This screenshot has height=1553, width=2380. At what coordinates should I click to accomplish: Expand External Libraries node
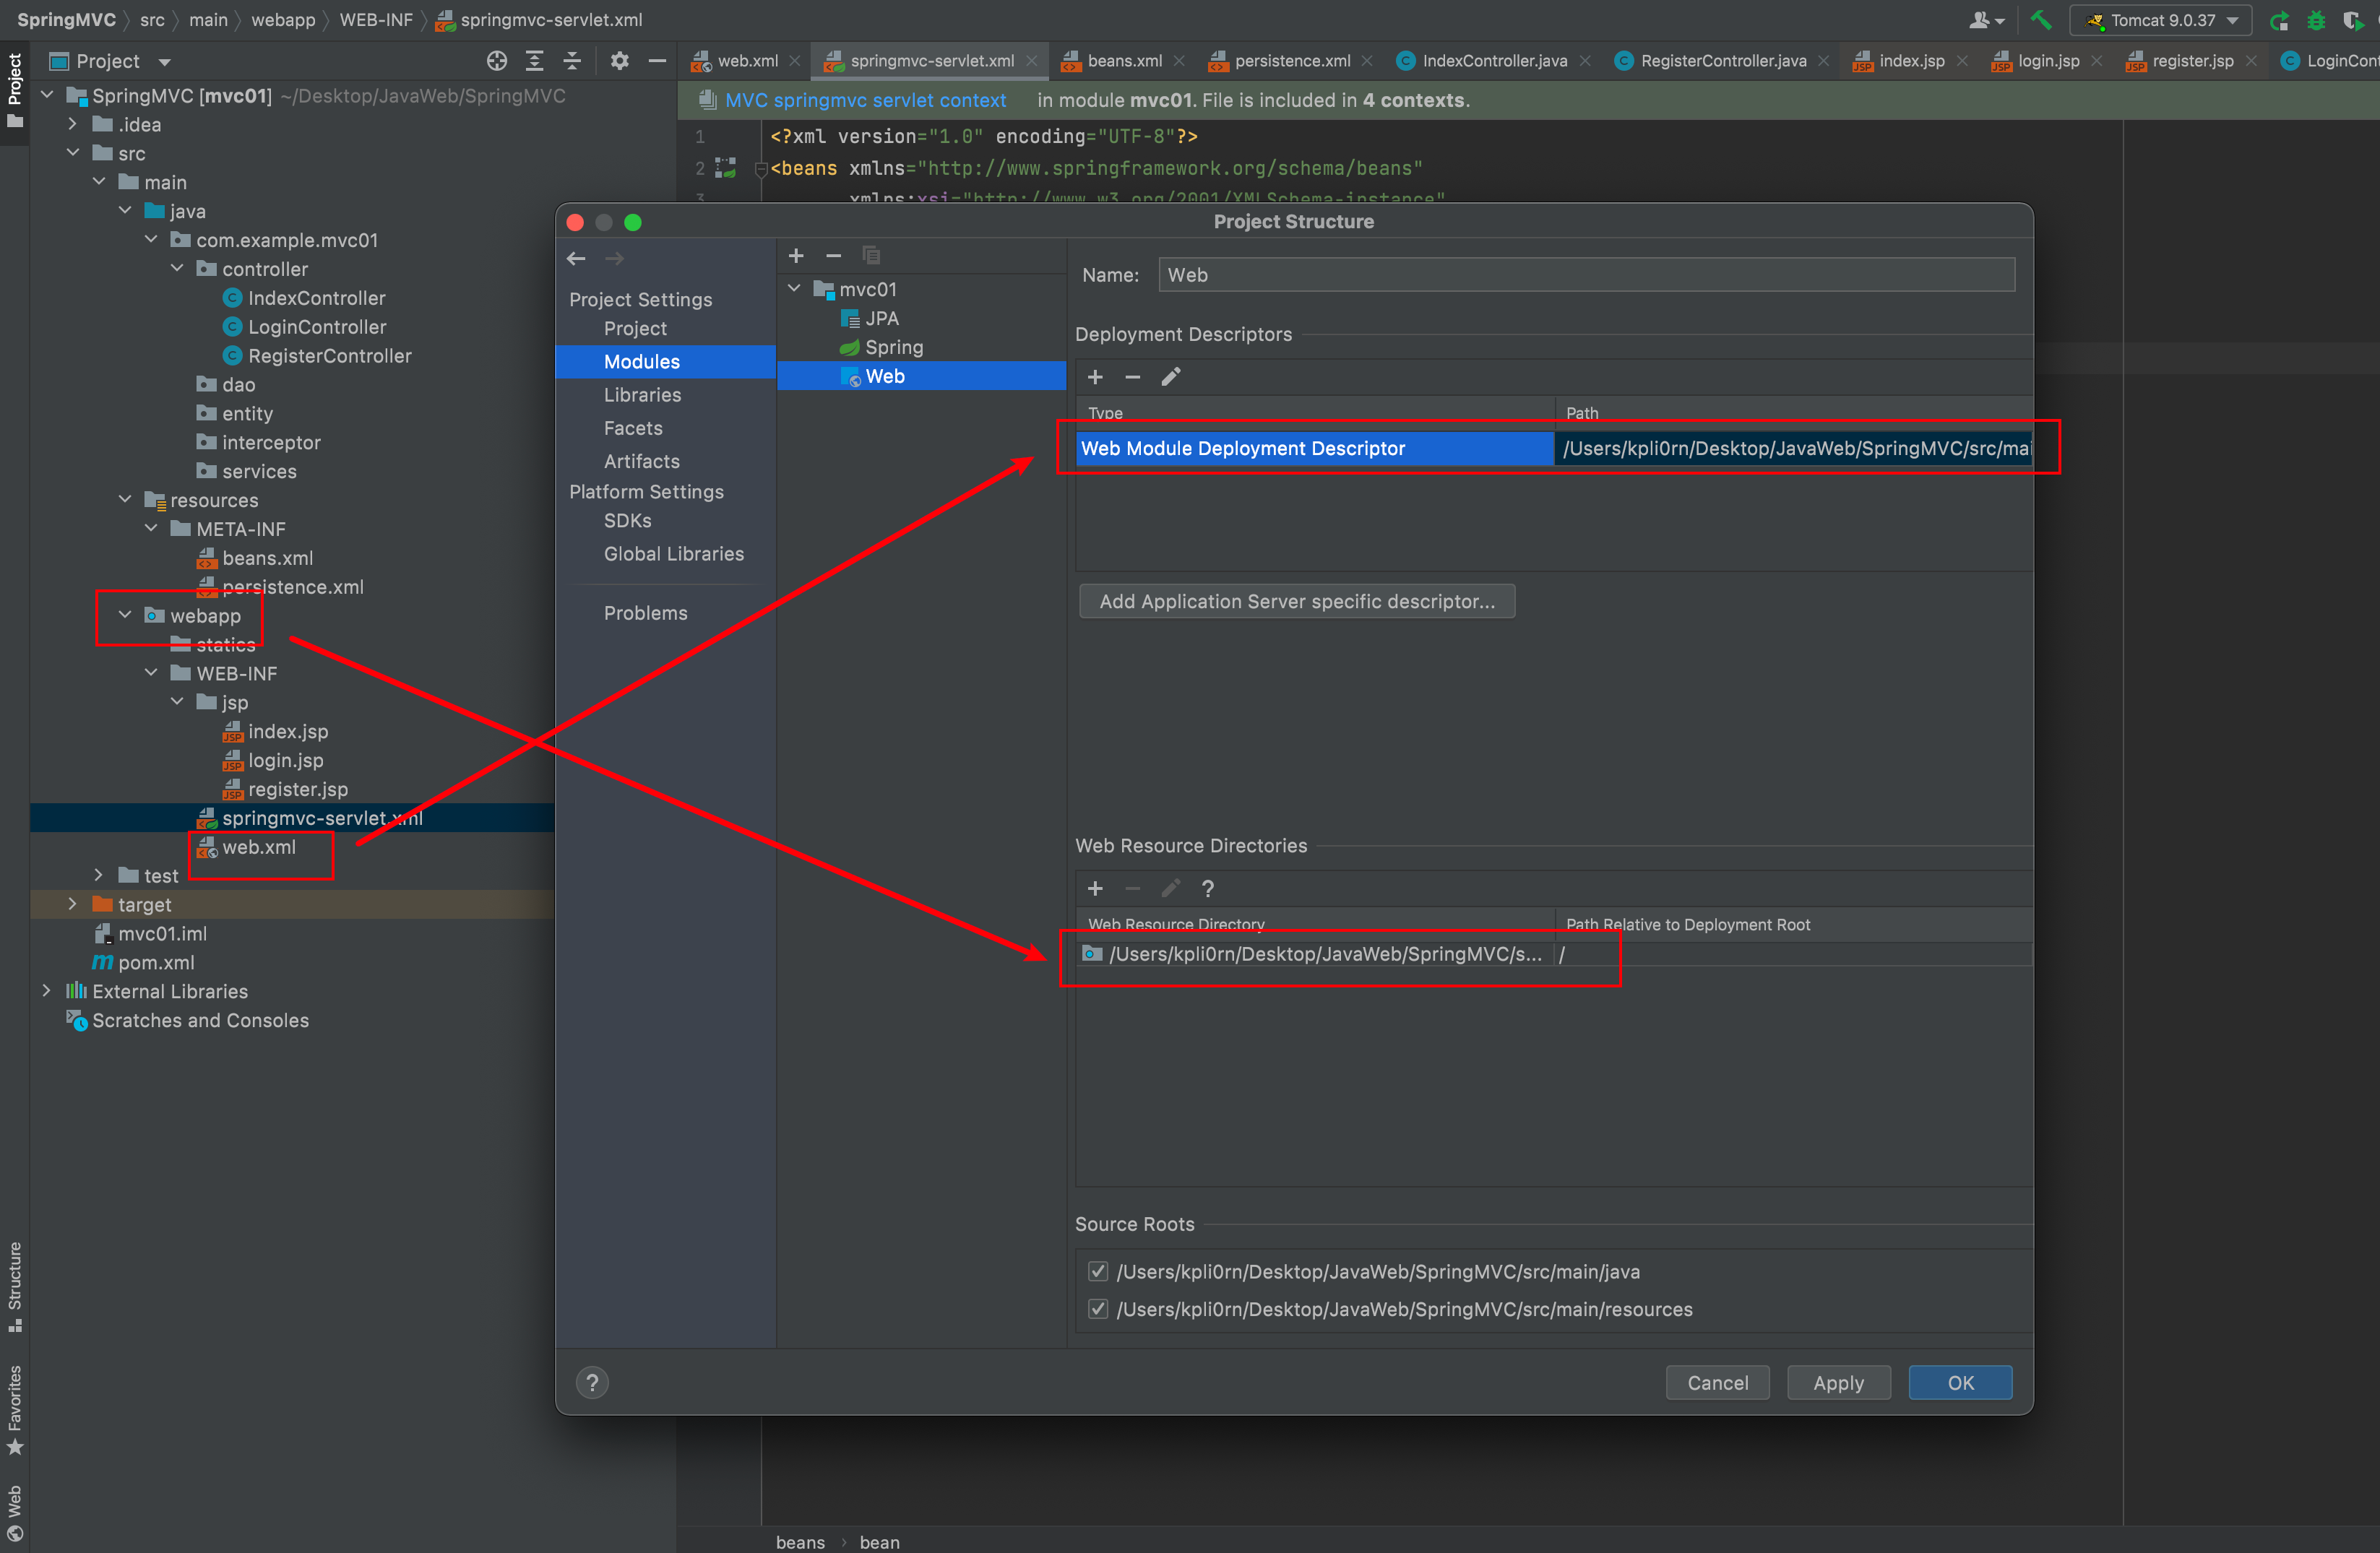[46, 991]
